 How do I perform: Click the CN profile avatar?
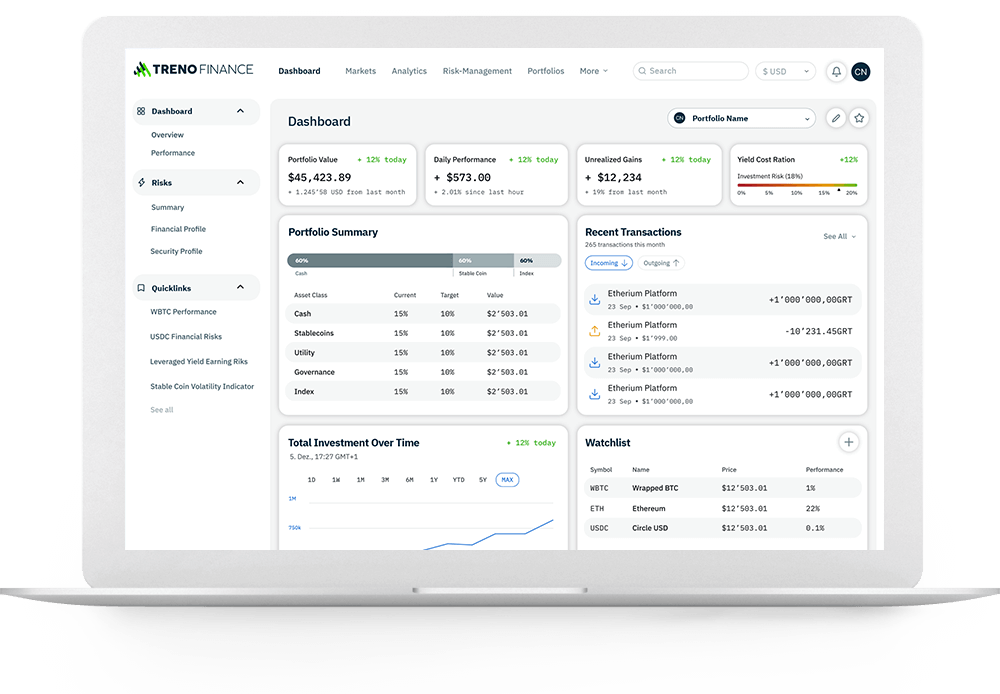(861, 71)
